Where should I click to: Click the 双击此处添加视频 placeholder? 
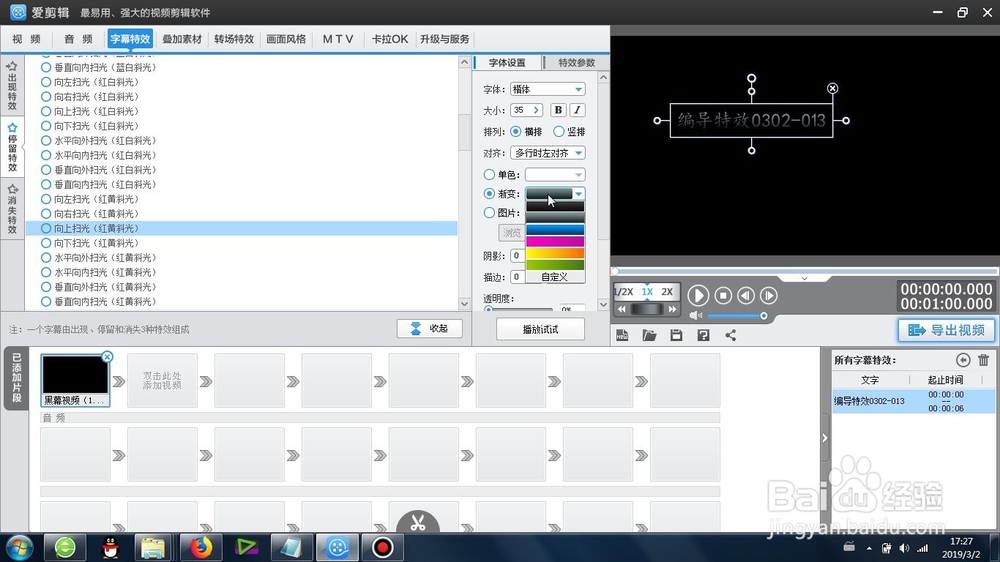(162, 381)
